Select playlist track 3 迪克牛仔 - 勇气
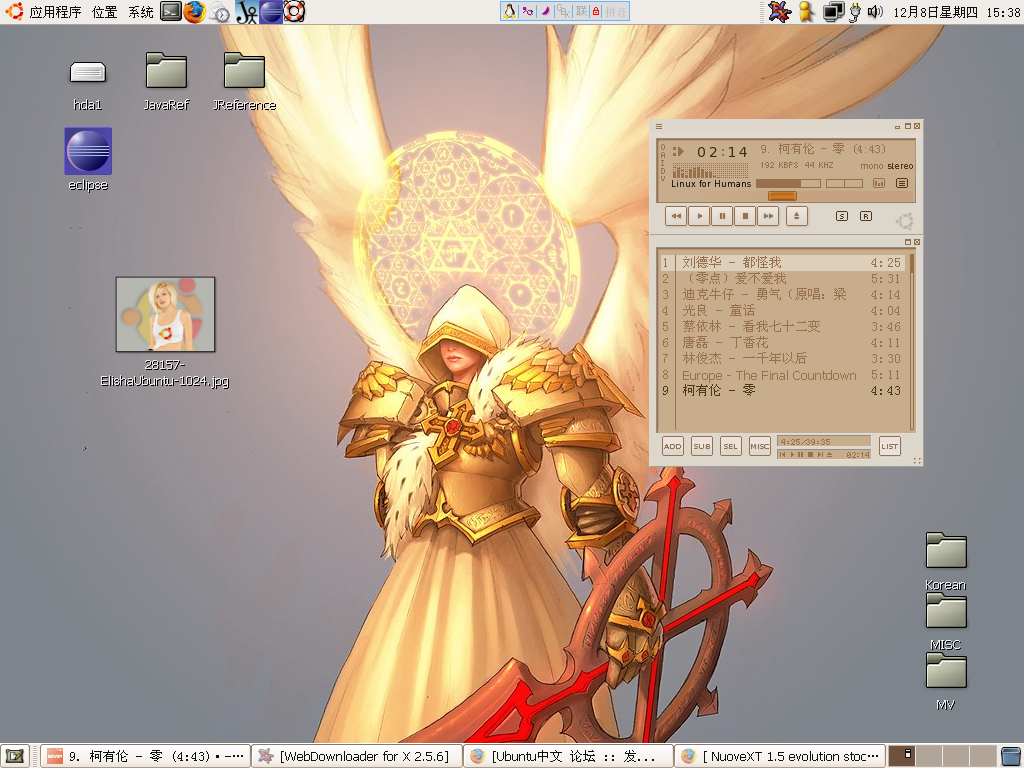The height and width of the screenshot is (768, 1024). [x=782, y=295]
